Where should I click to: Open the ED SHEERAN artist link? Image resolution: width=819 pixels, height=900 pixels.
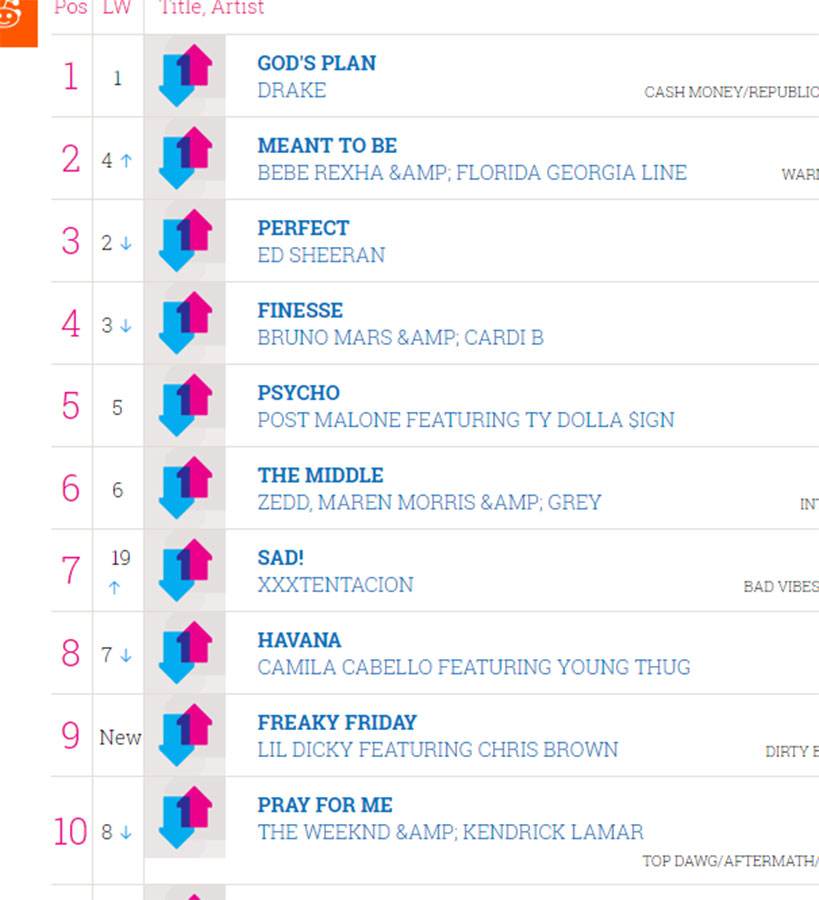tap(321, 255)
